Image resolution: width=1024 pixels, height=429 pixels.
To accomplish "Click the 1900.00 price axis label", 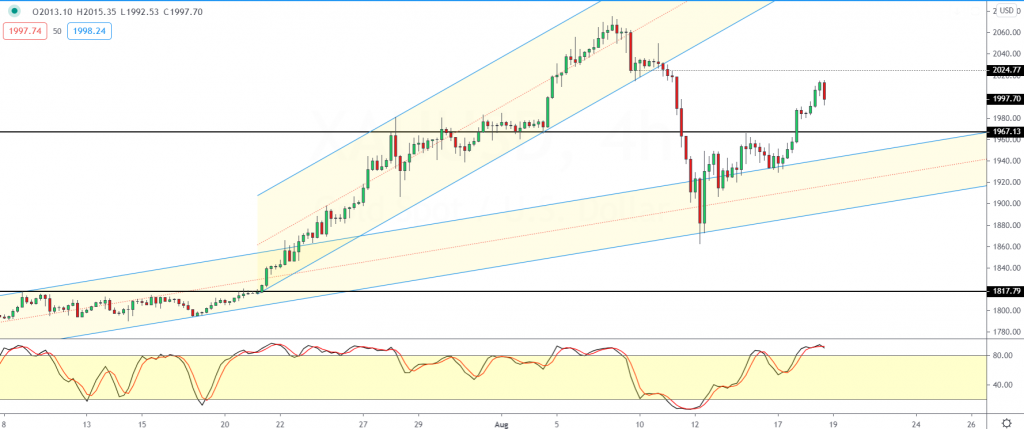I will coord(1006,204).
